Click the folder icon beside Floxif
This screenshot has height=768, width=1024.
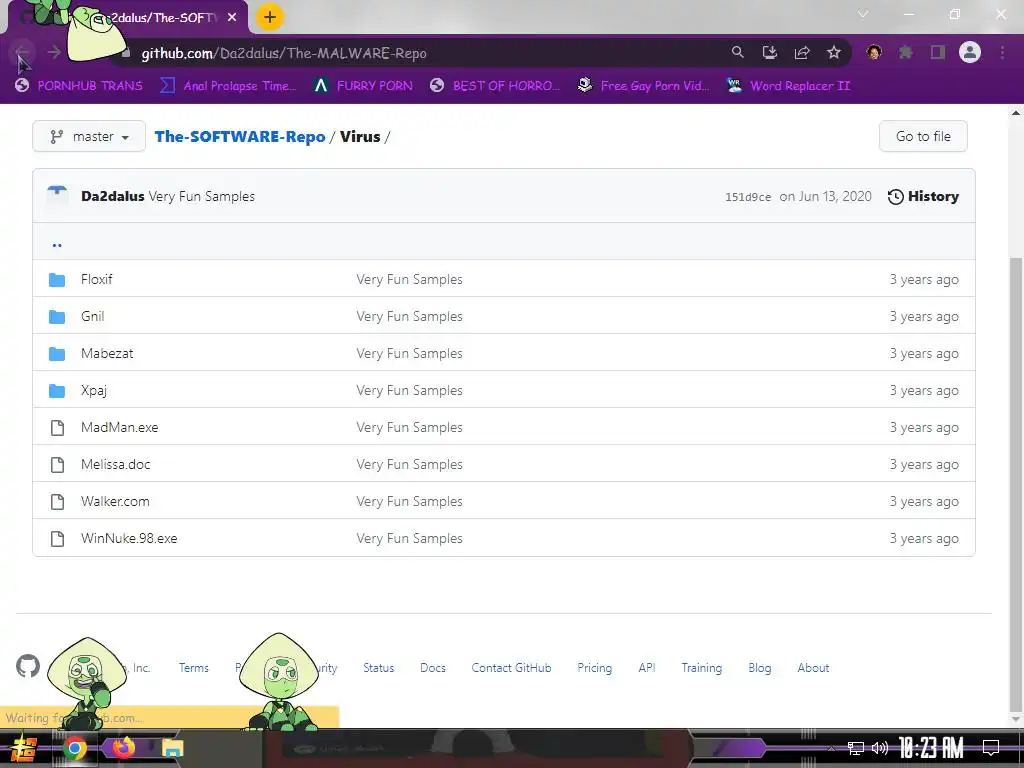click(57, 280)
